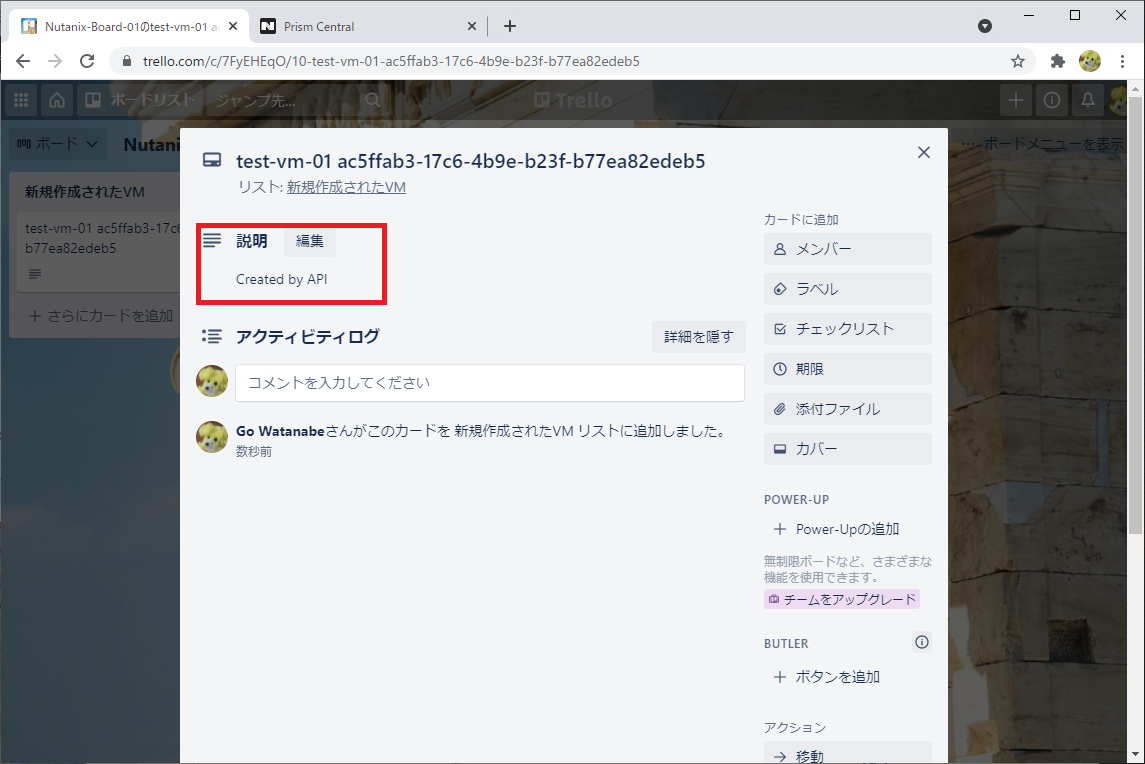Open the ボード dropdown
Screen dimensions: 1145x764
[57, 143]
